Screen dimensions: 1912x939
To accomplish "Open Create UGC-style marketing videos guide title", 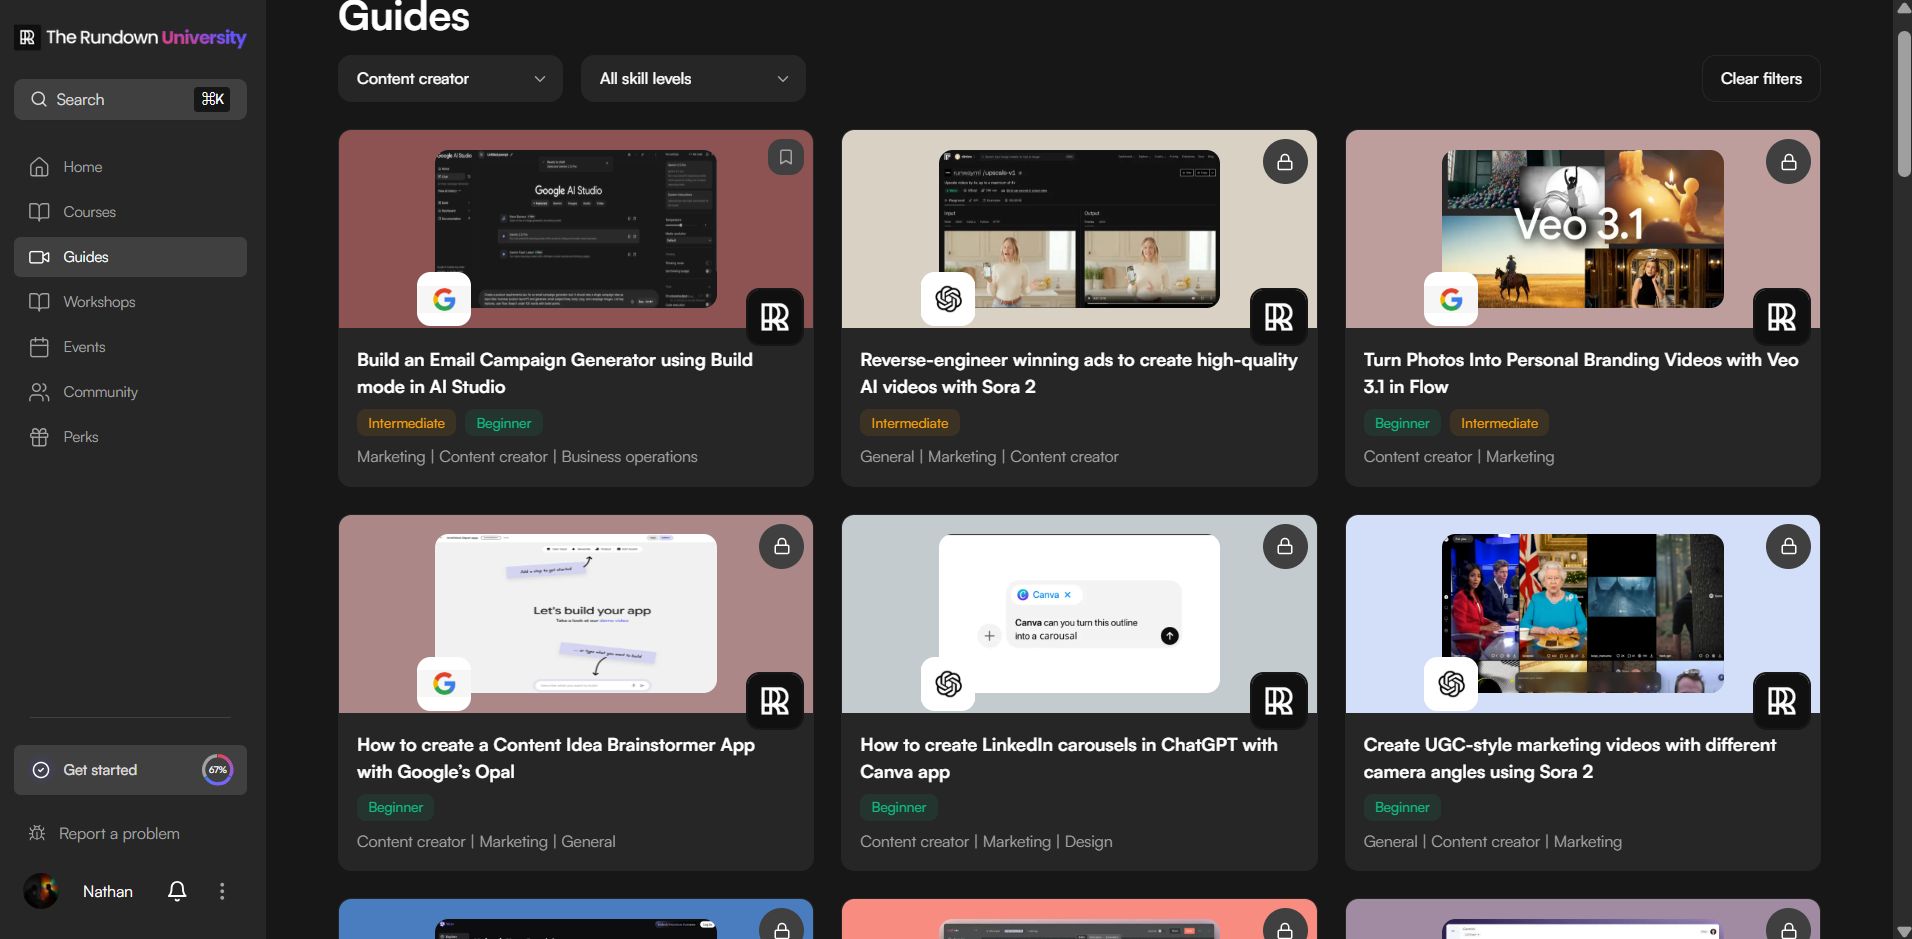I will [1570, 758].
